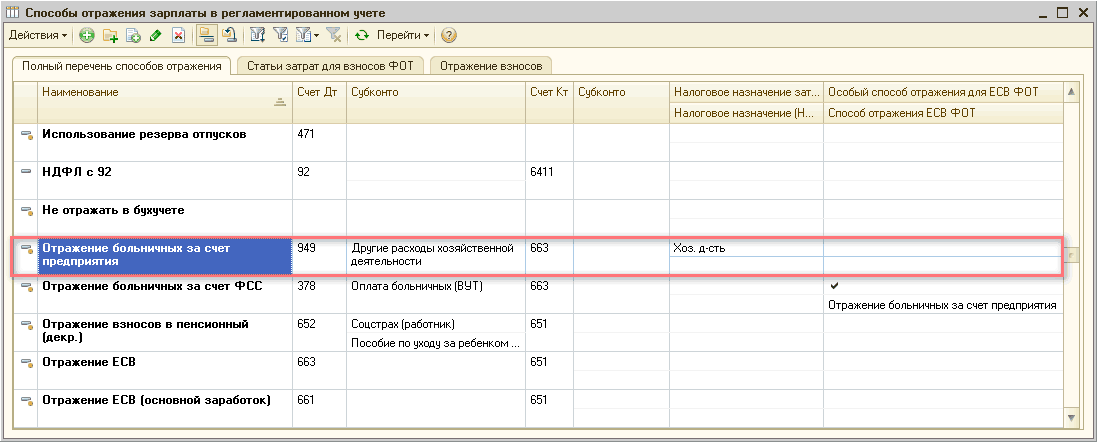Click the Счет Дт column header

coord(319,102)
